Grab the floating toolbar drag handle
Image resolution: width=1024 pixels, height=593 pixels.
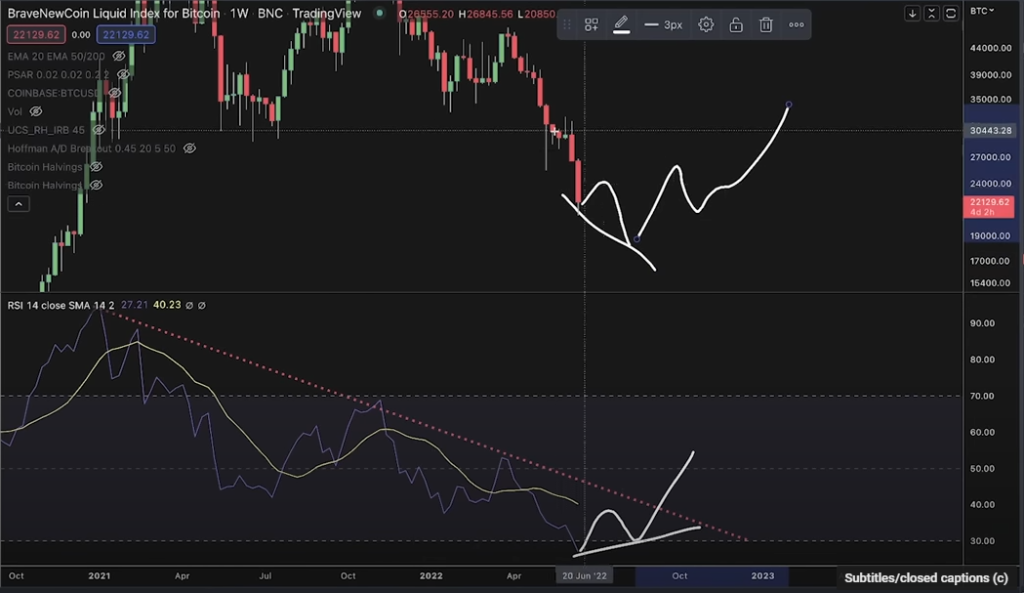click(569, 24)
